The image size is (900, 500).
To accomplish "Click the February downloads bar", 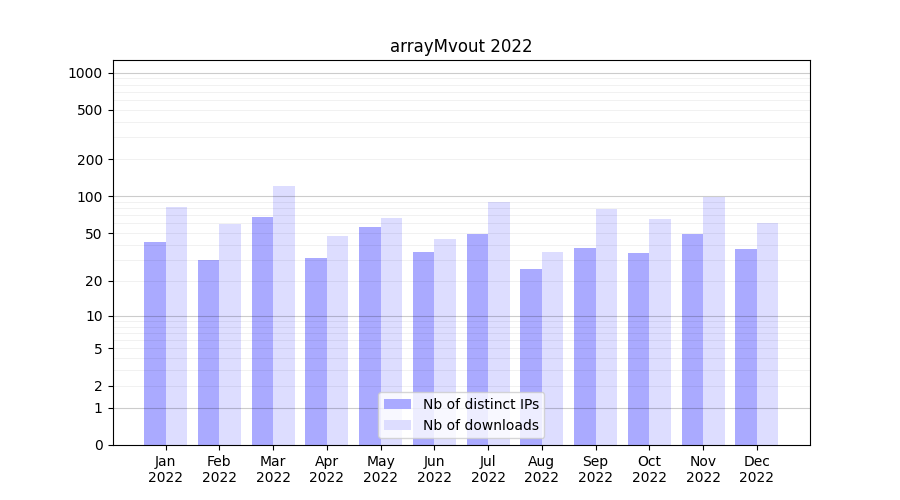I will (230, 334).
